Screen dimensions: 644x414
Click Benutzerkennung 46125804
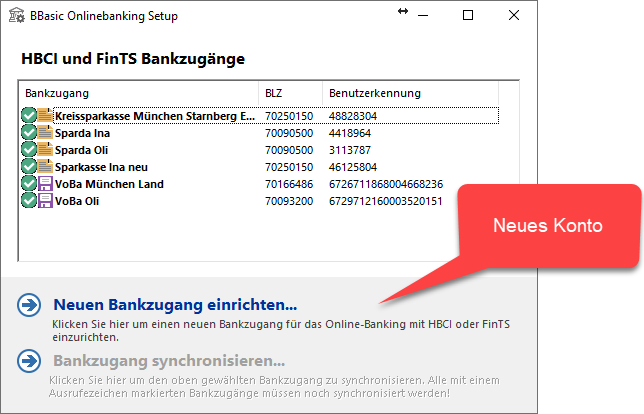(353, 167)
